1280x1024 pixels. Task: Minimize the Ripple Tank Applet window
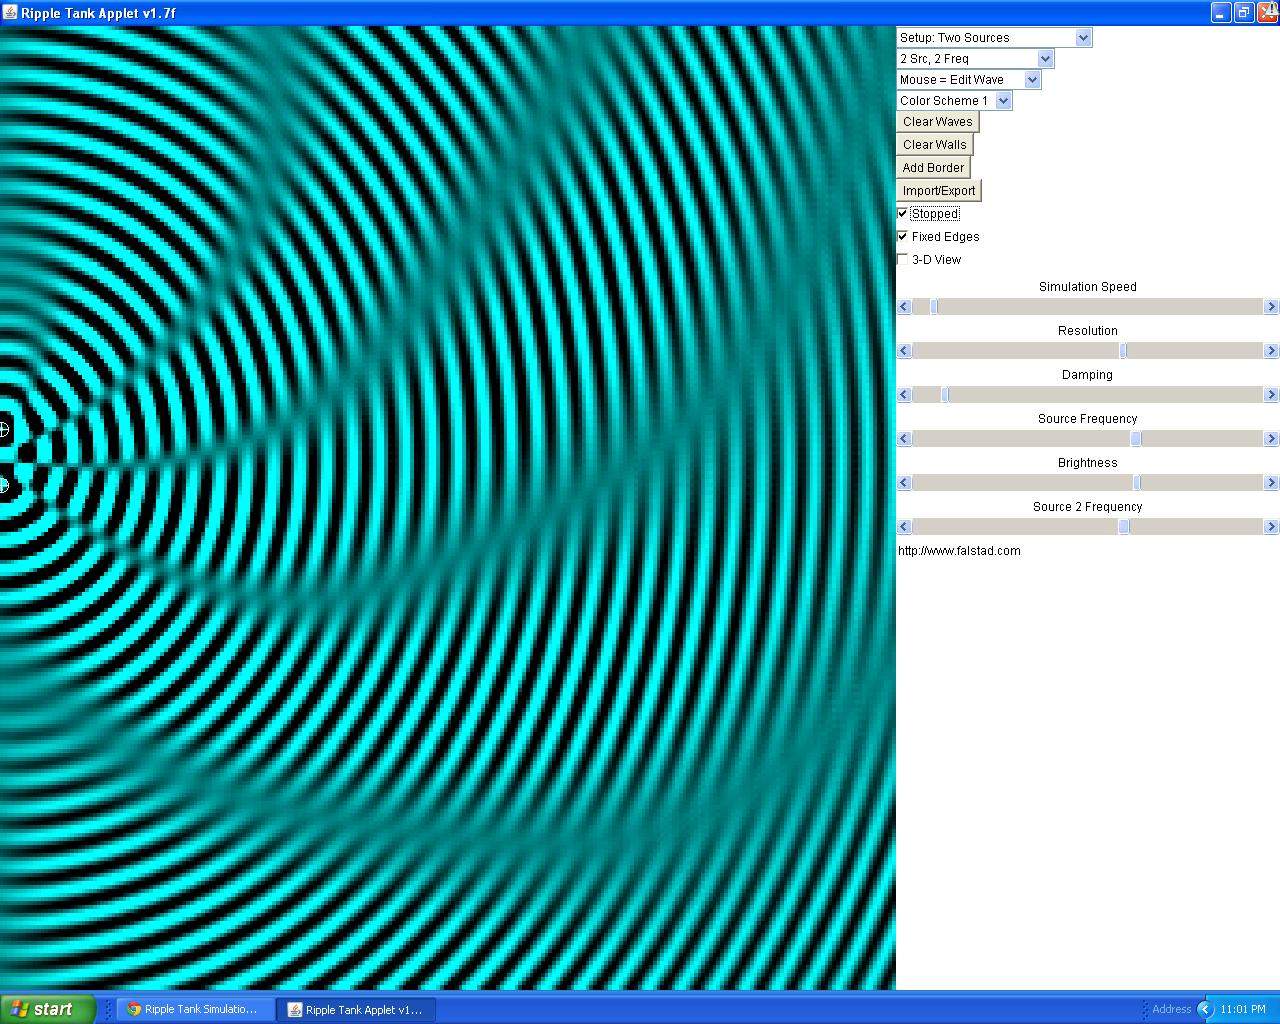(x=1221, y=13)
